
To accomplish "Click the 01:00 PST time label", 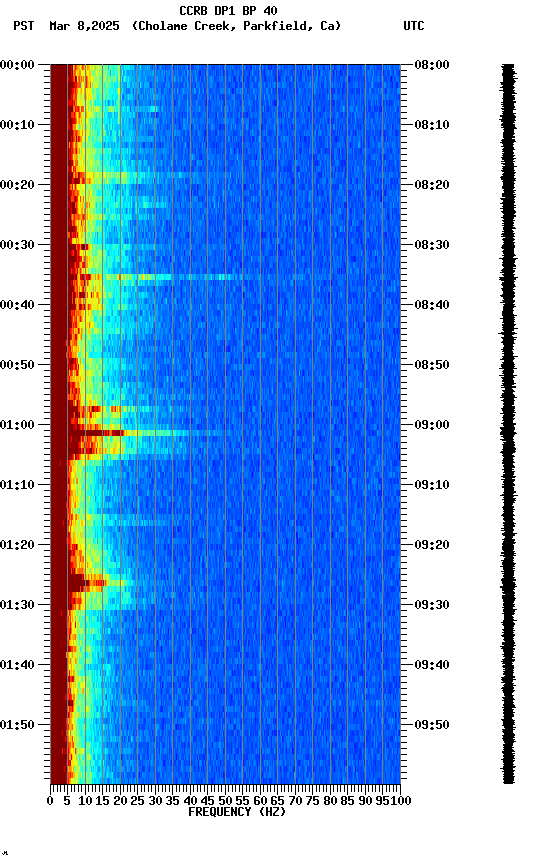I will [17, 425].
